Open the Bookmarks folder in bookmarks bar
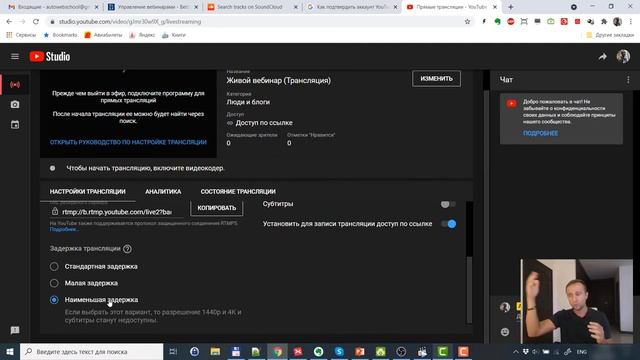This screenshot has width=640, height=360. coord(60,35)
